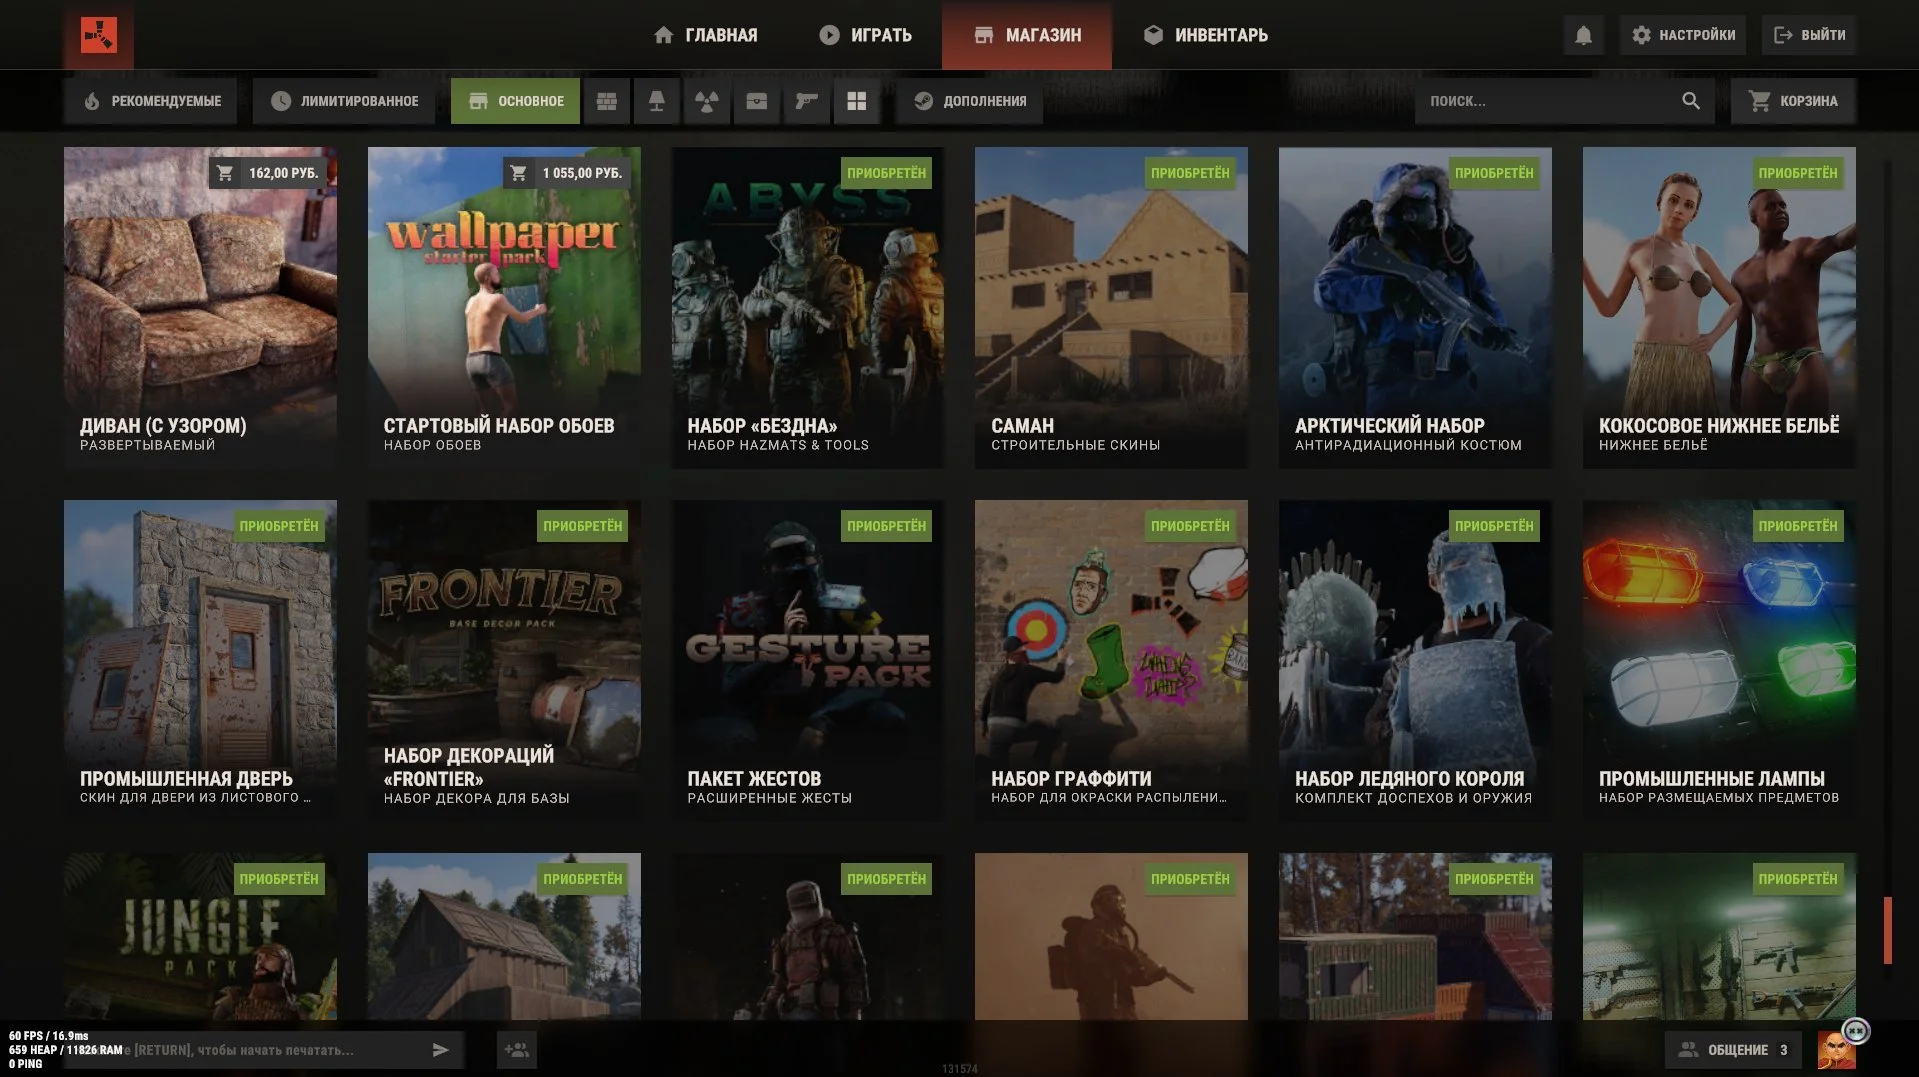Show the РЕКОМЕНДУЕМЫЕ featured items

151,101
